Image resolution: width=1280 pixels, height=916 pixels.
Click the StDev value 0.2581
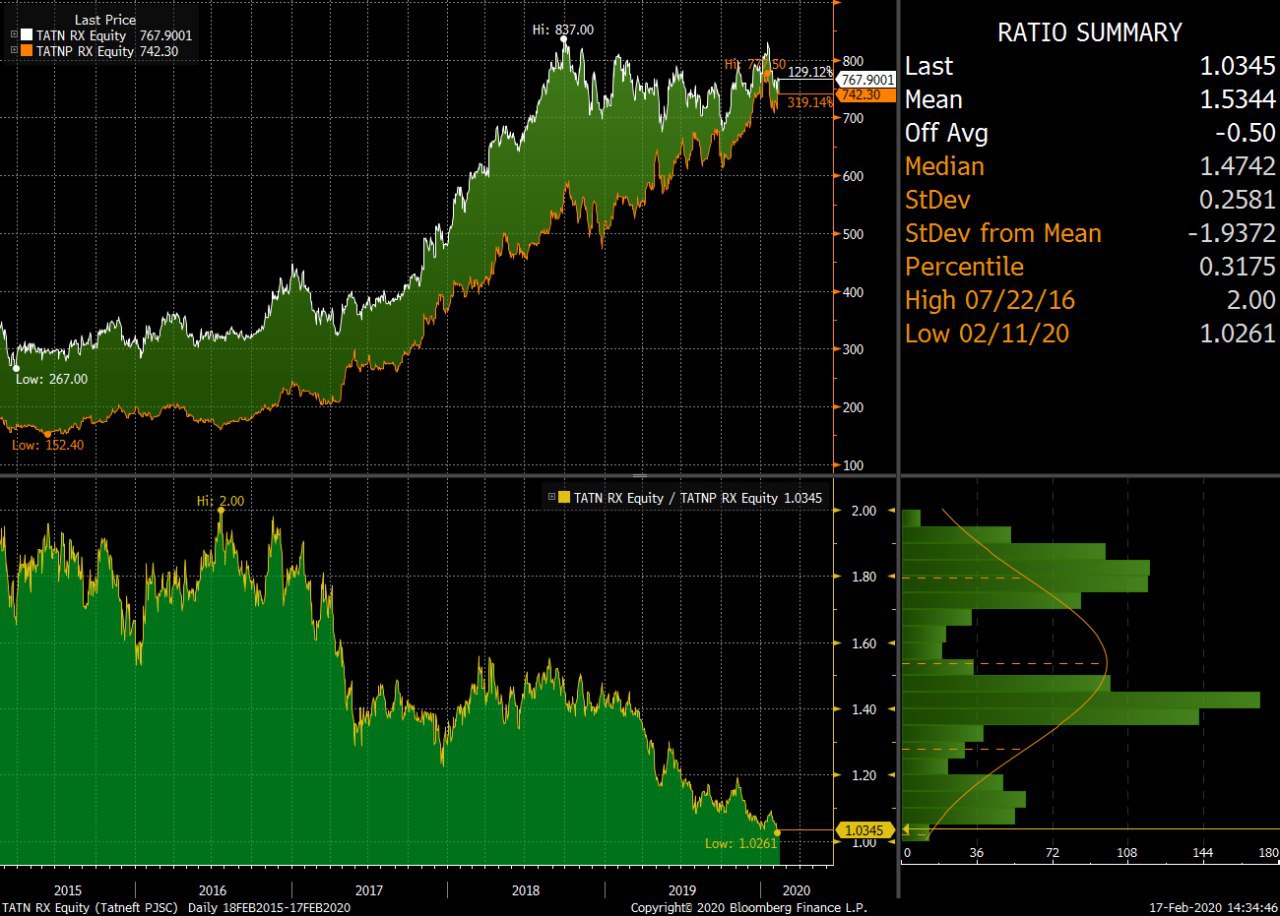pos(1238,200)
